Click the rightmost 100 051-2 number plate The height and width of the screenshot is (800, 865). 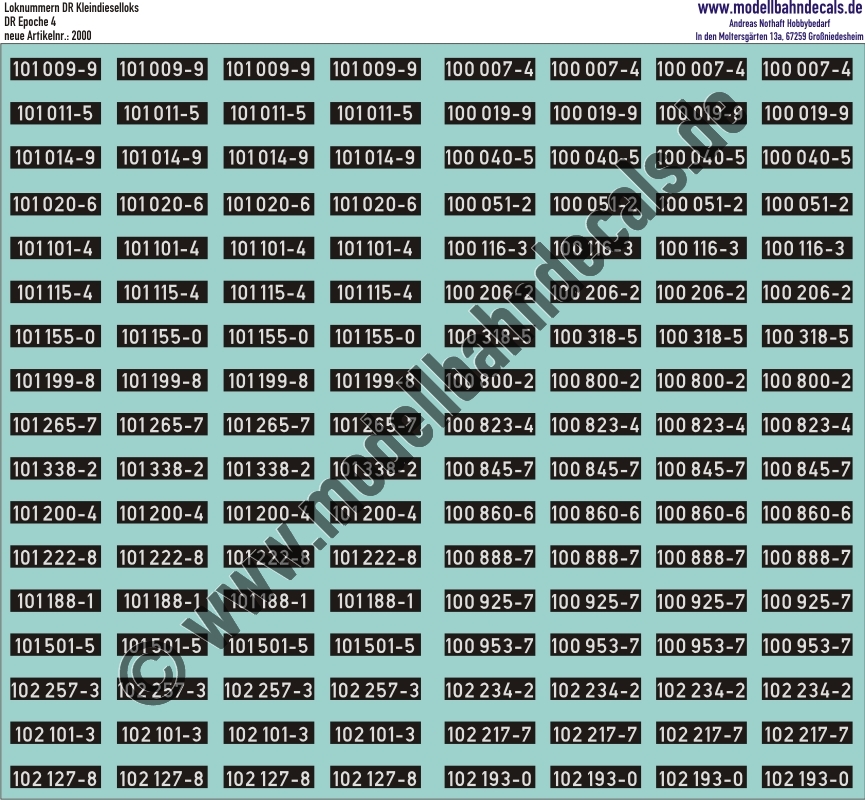(x=807, y=204)
